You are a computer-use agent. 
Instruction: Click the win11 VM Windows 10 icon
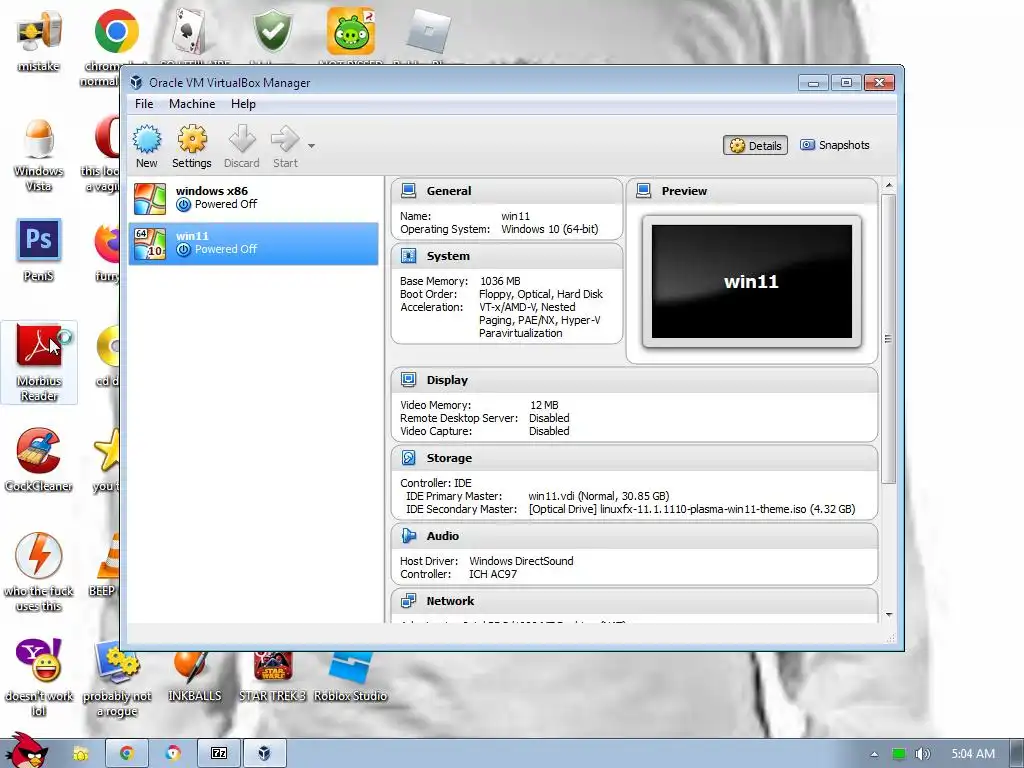coord(150,244)
